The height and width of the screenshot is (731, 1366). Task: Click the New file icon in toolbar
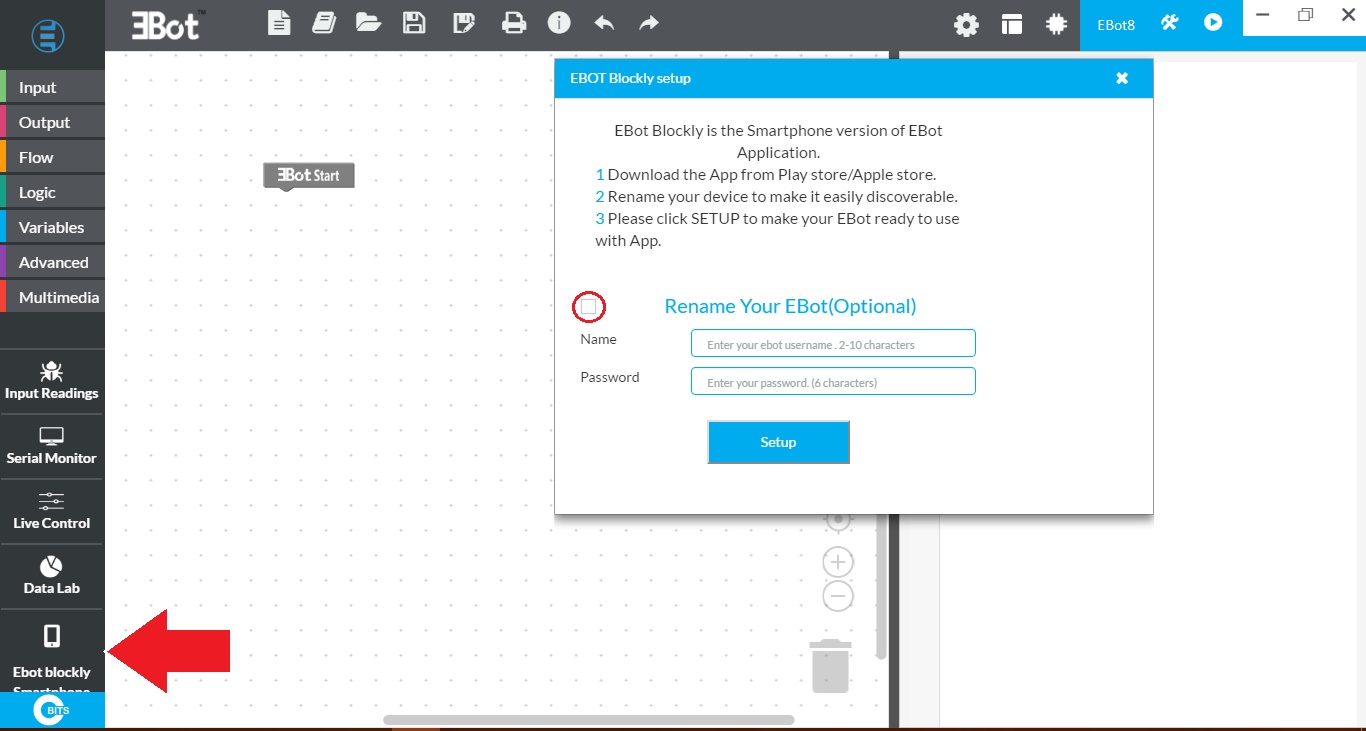pyautogui.click(x=279, y=22)
